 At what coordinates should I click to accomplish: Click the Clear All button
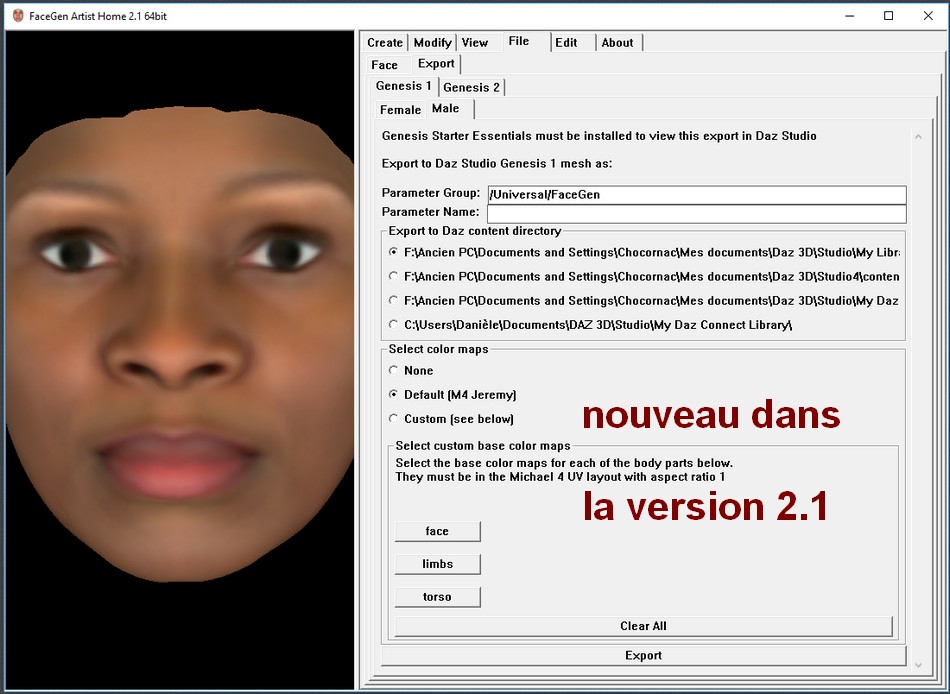tap(643, 626)
